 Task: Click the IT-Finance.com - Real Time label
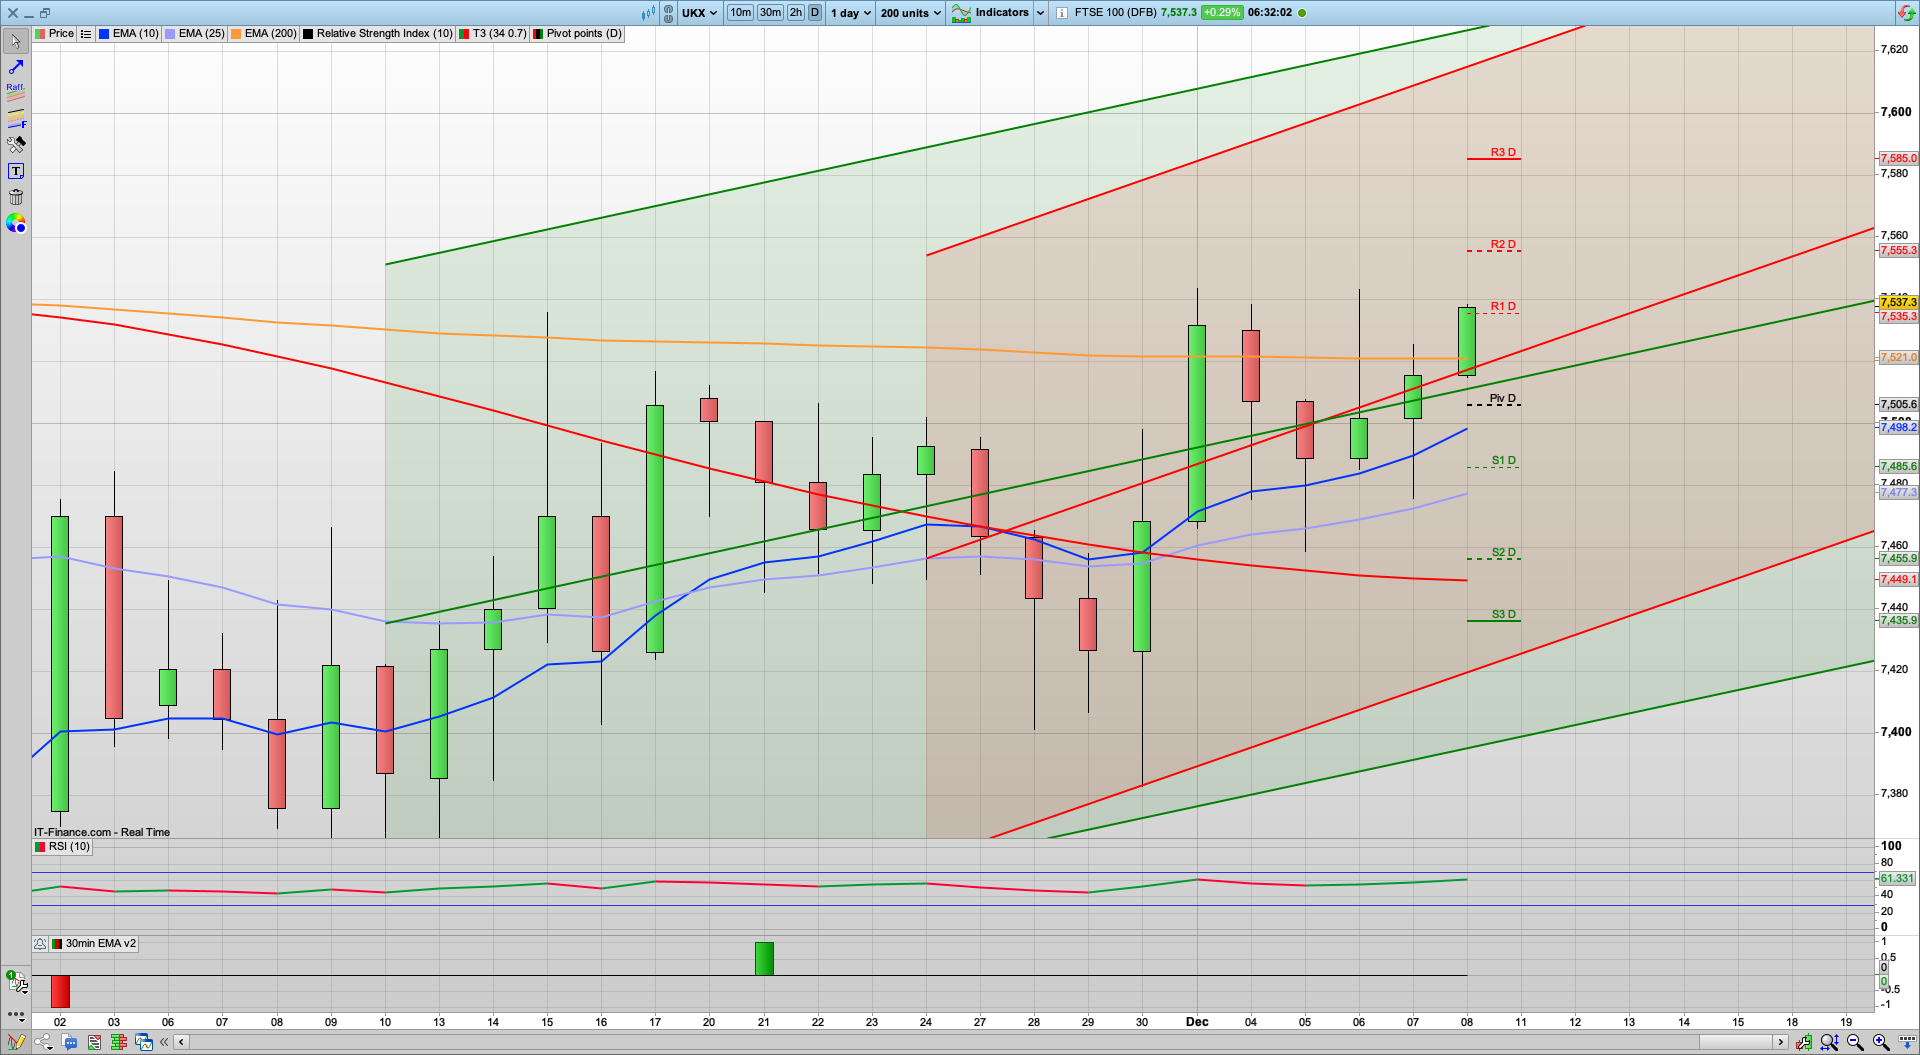pyautogui.click(x=102, y=832)
